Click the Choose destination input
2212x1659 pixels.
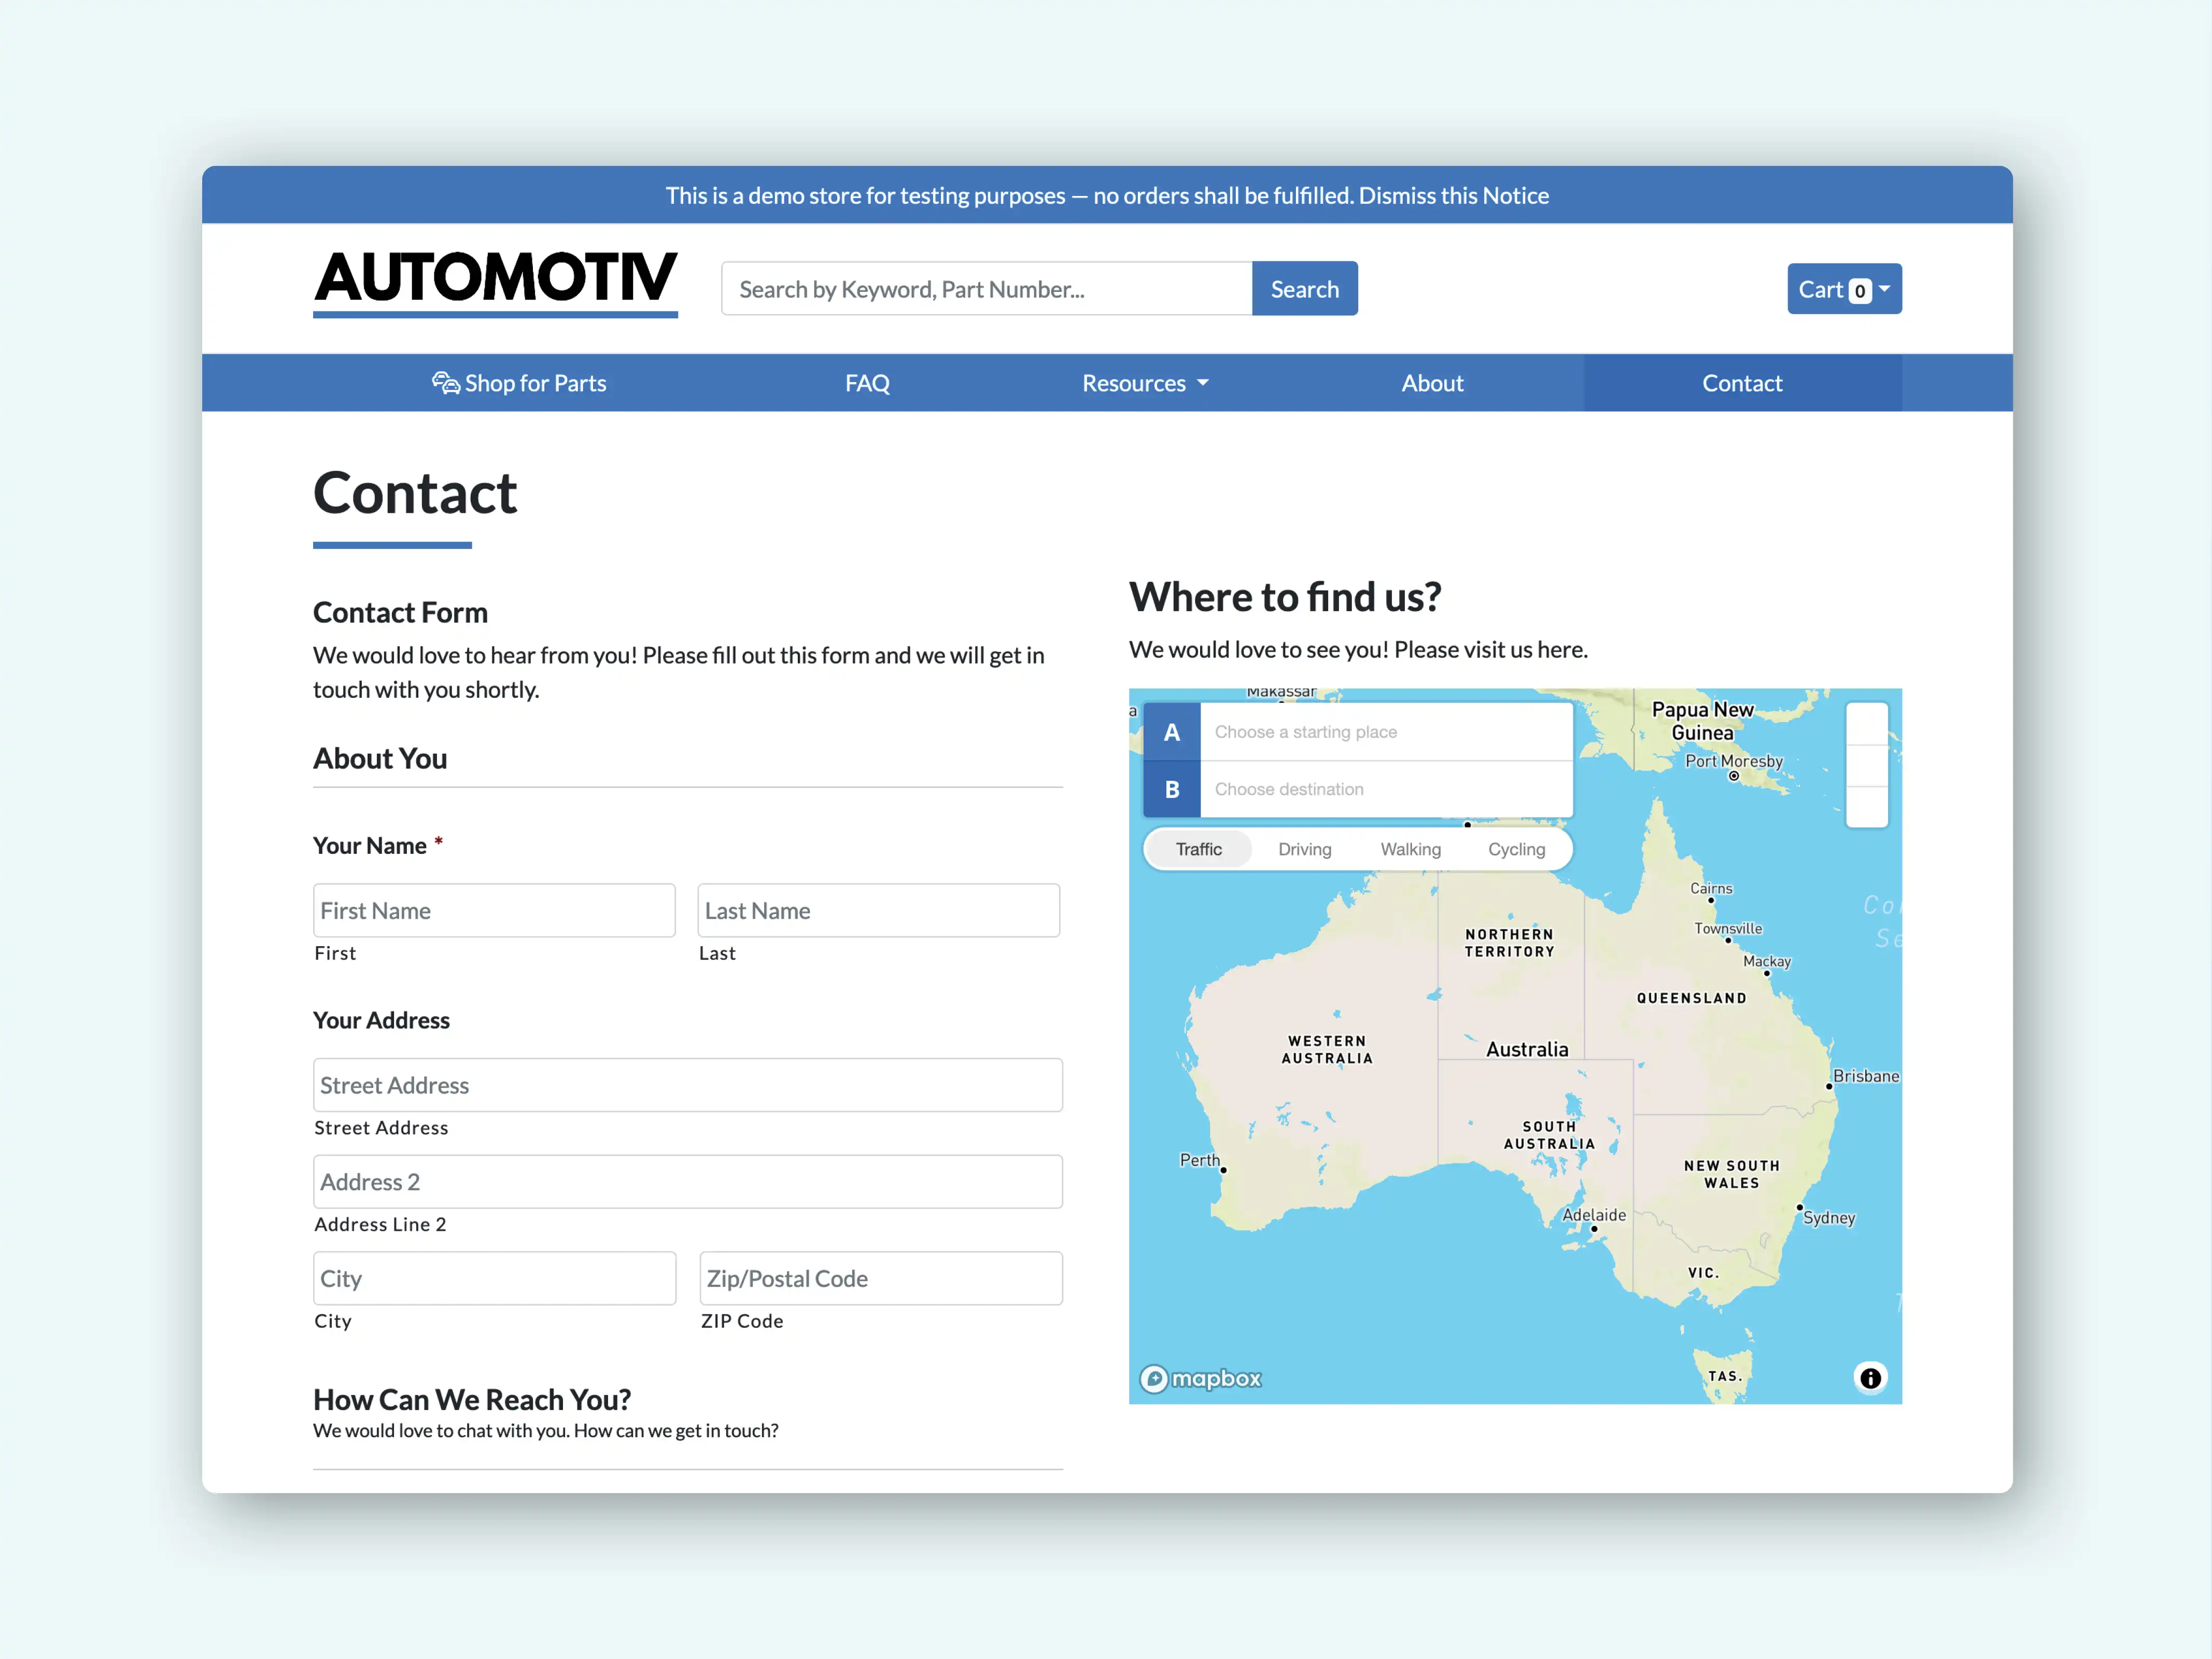[x=1386, y=789]
